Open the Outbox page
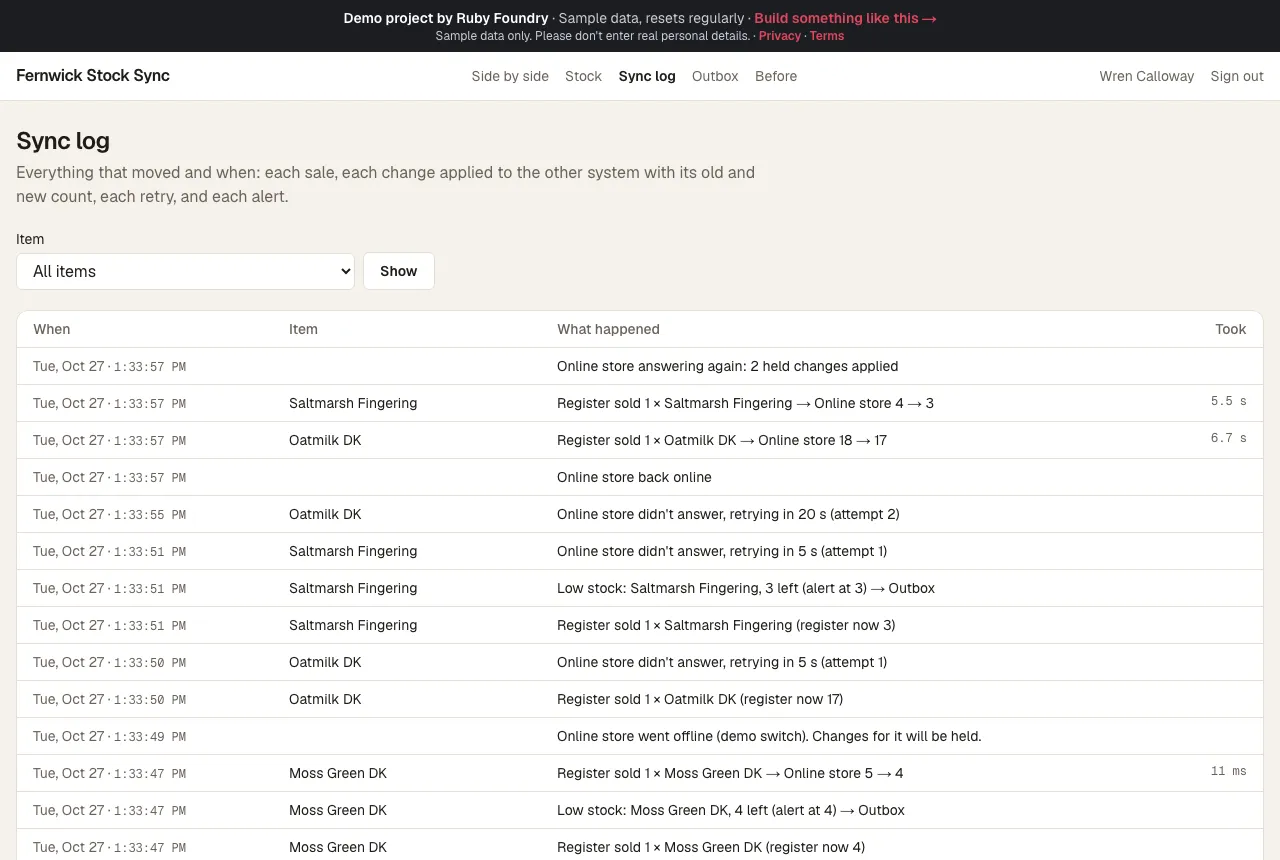The width and height of the screenshot is (1280, 860). 715,76
